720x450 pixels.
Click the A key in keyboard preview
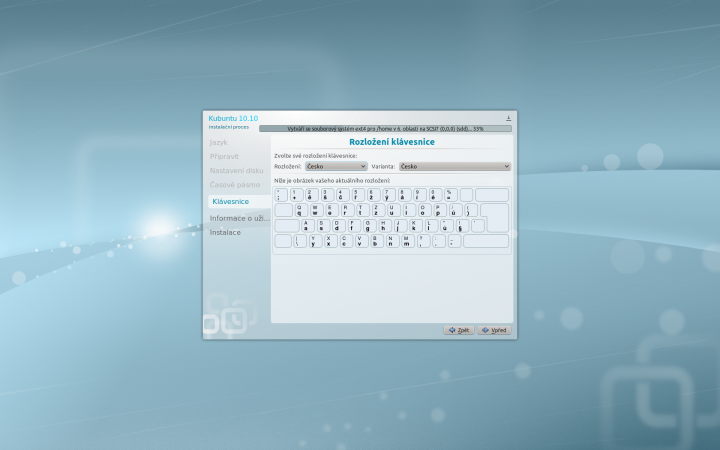tap(308, 225)
